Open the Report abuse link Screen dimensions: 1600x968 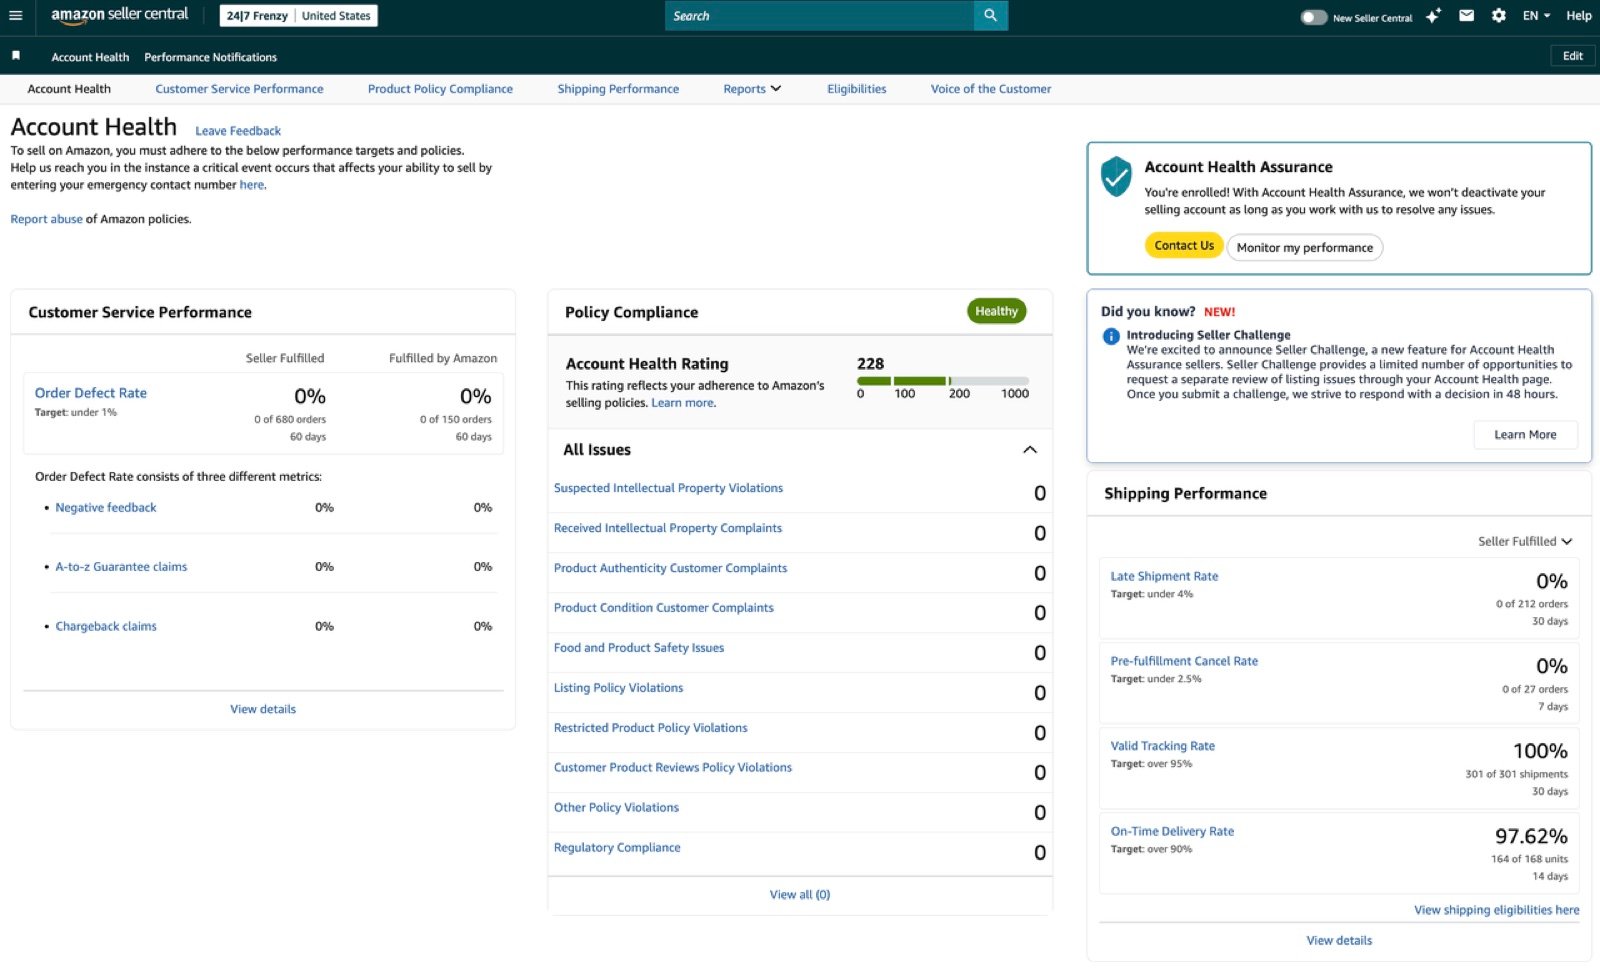pyautogui.click(x=46, y=219)
